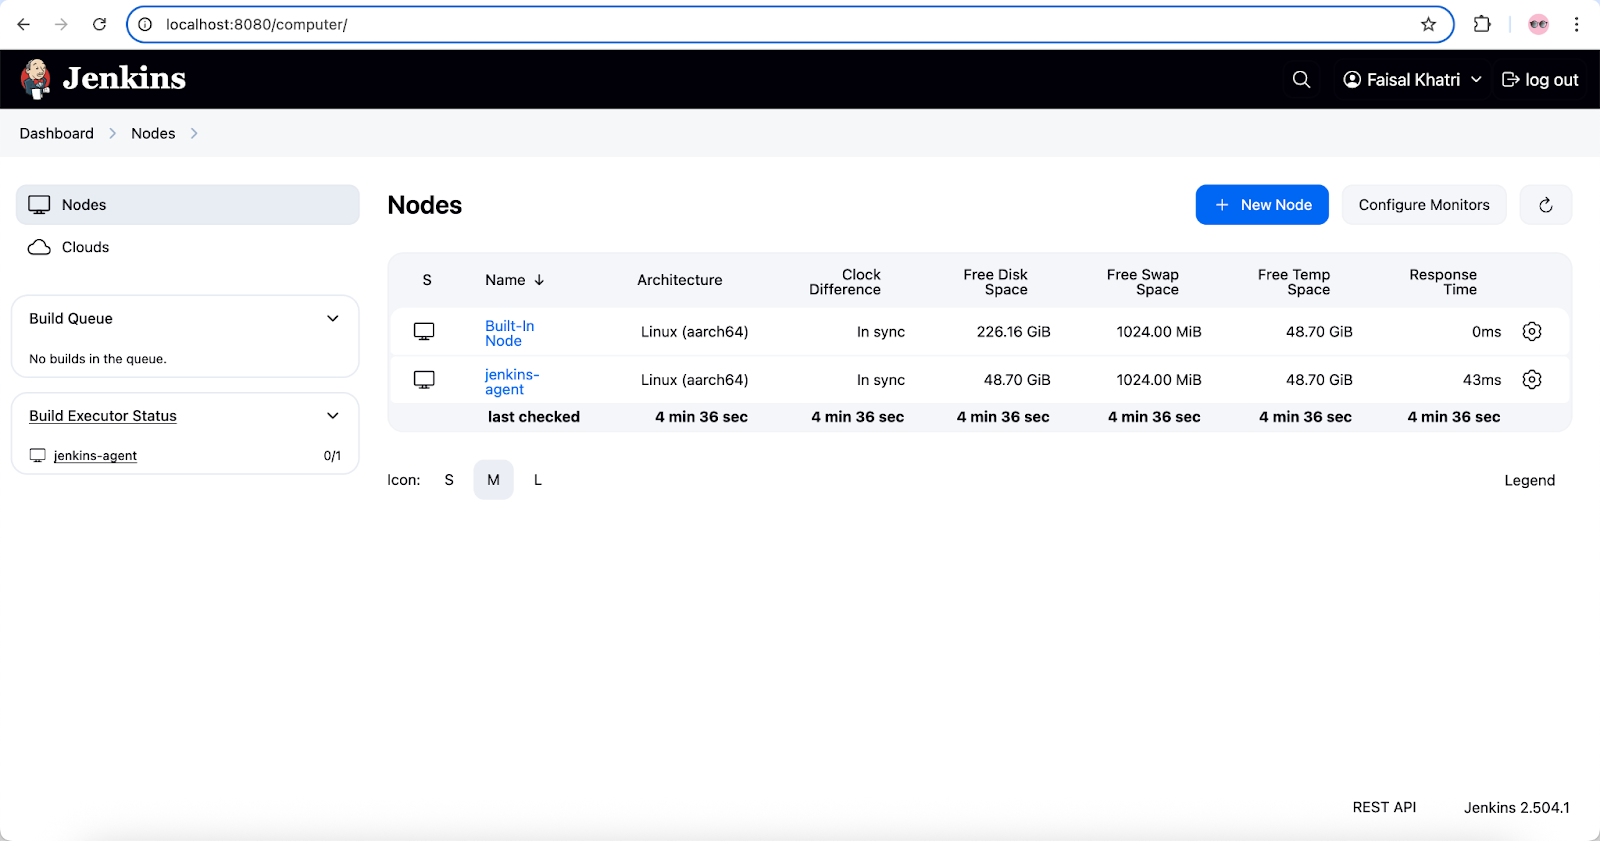Open the Legend link
This screenshot has width=1600, height=841.
(x=1530, y=480)
